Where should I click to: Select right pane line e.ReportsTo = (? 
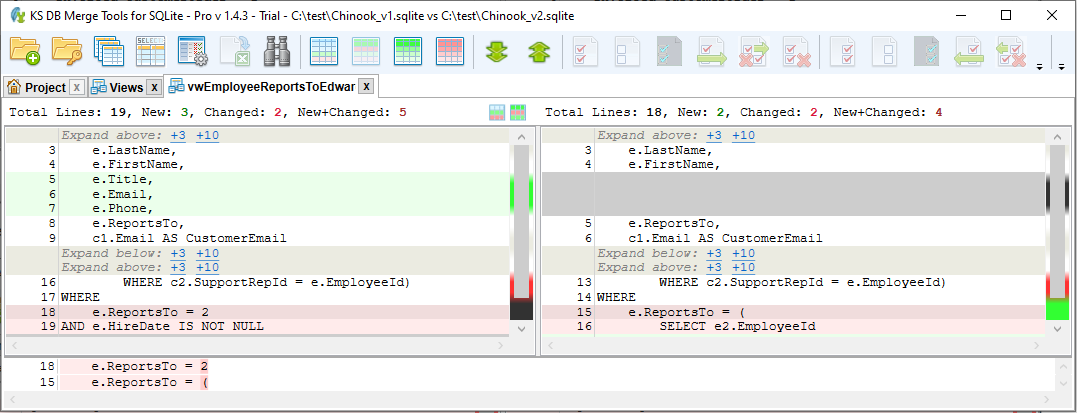(x=793, y=312)
